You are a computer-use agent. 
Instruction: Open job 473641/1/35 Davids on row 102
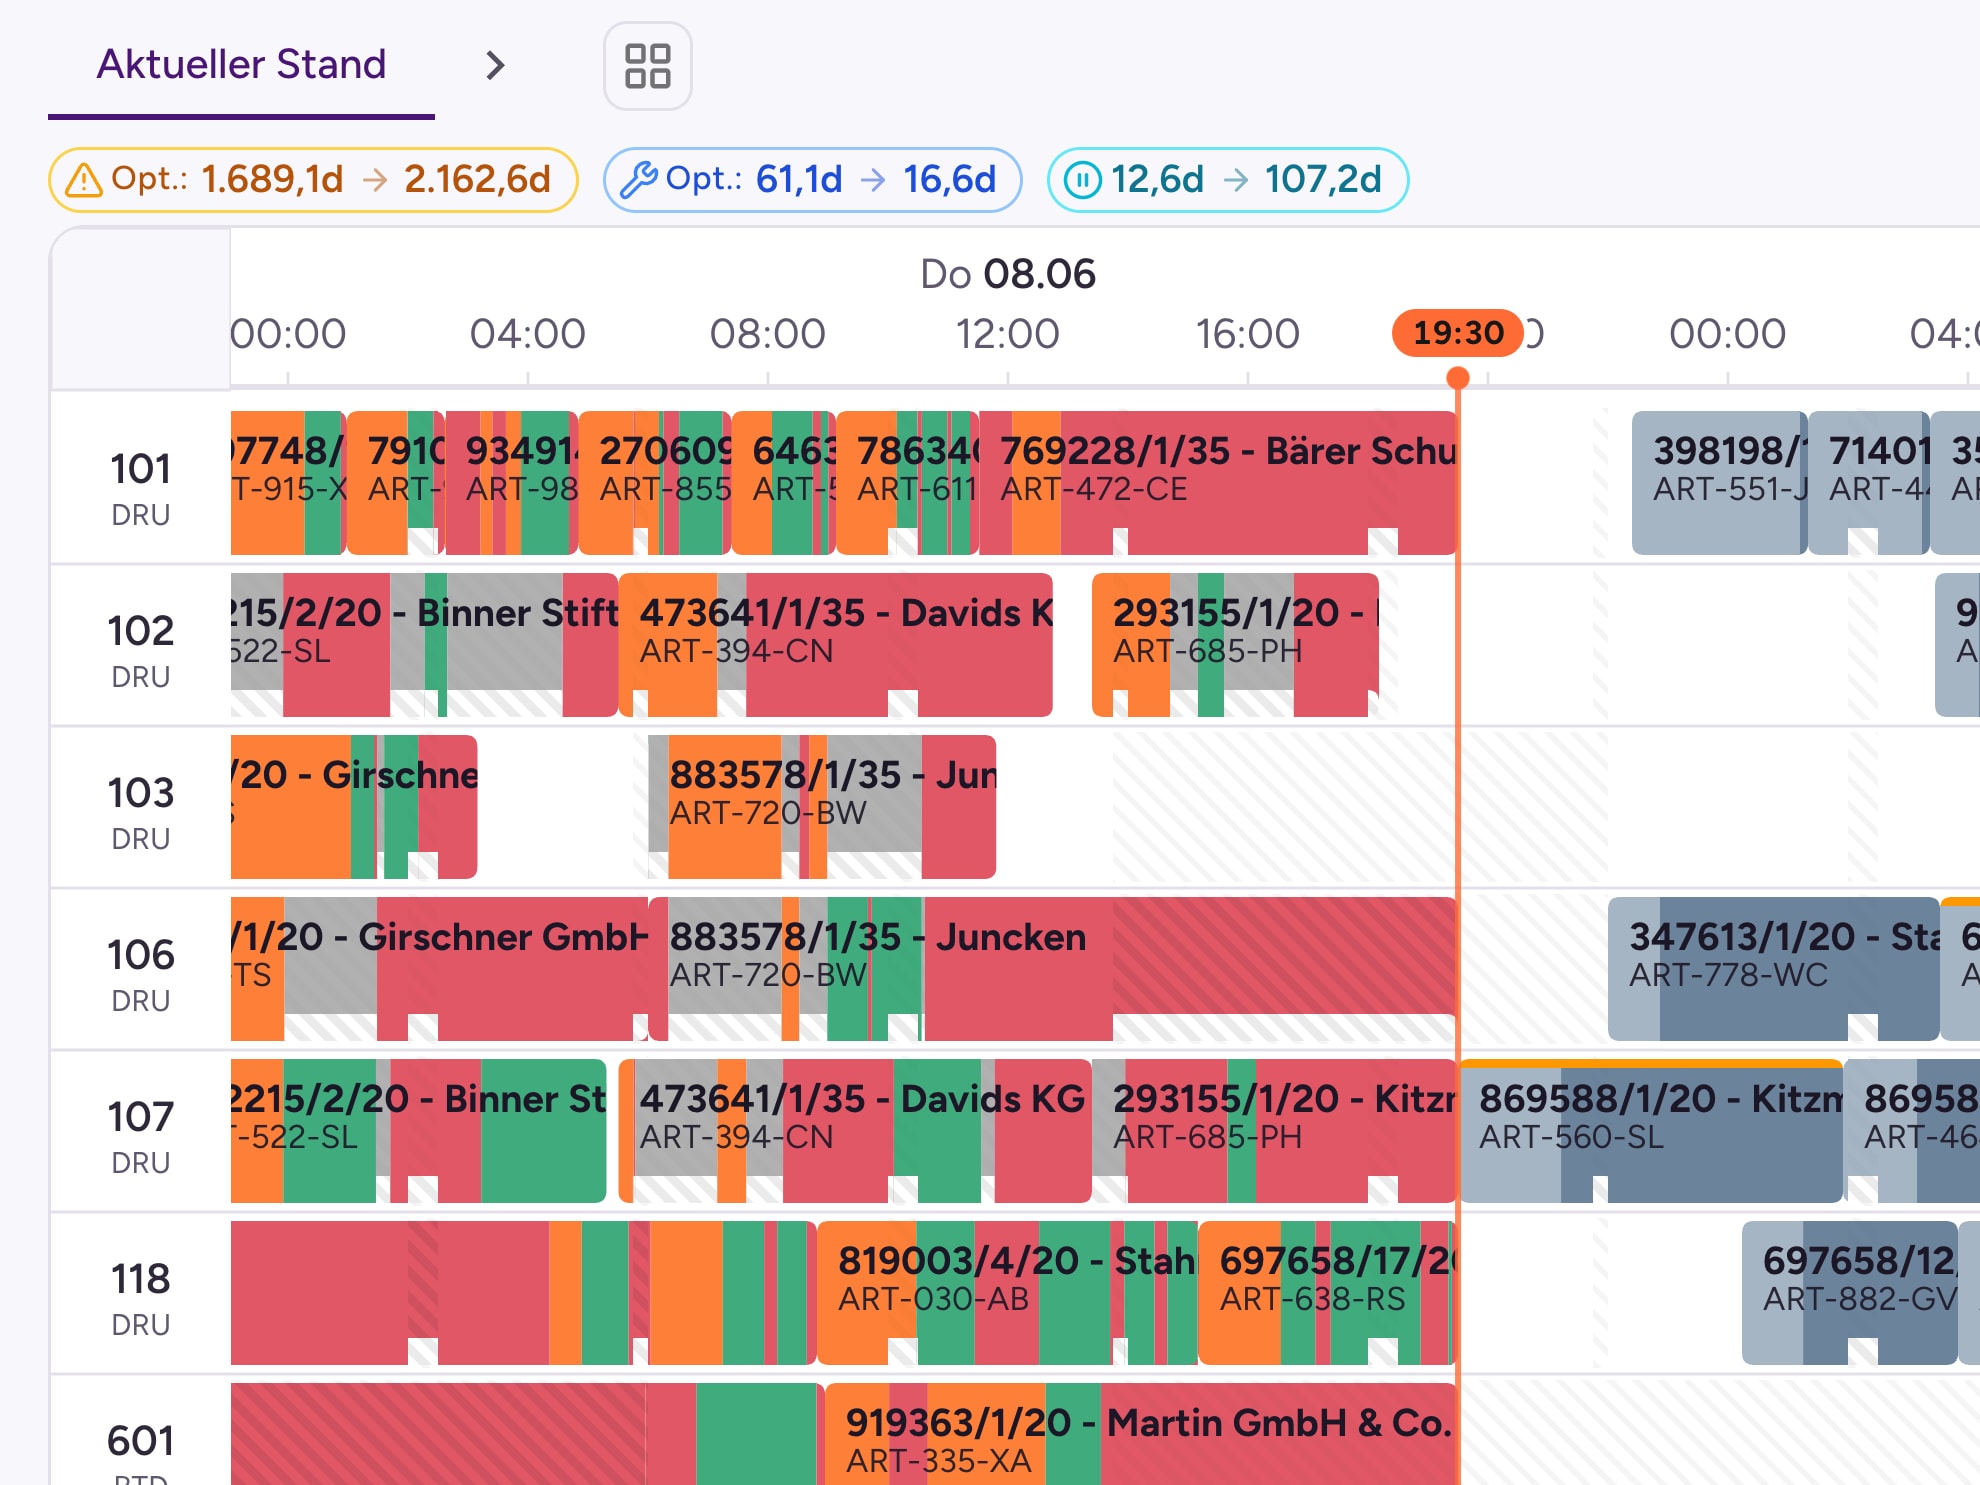click(836, 644)
